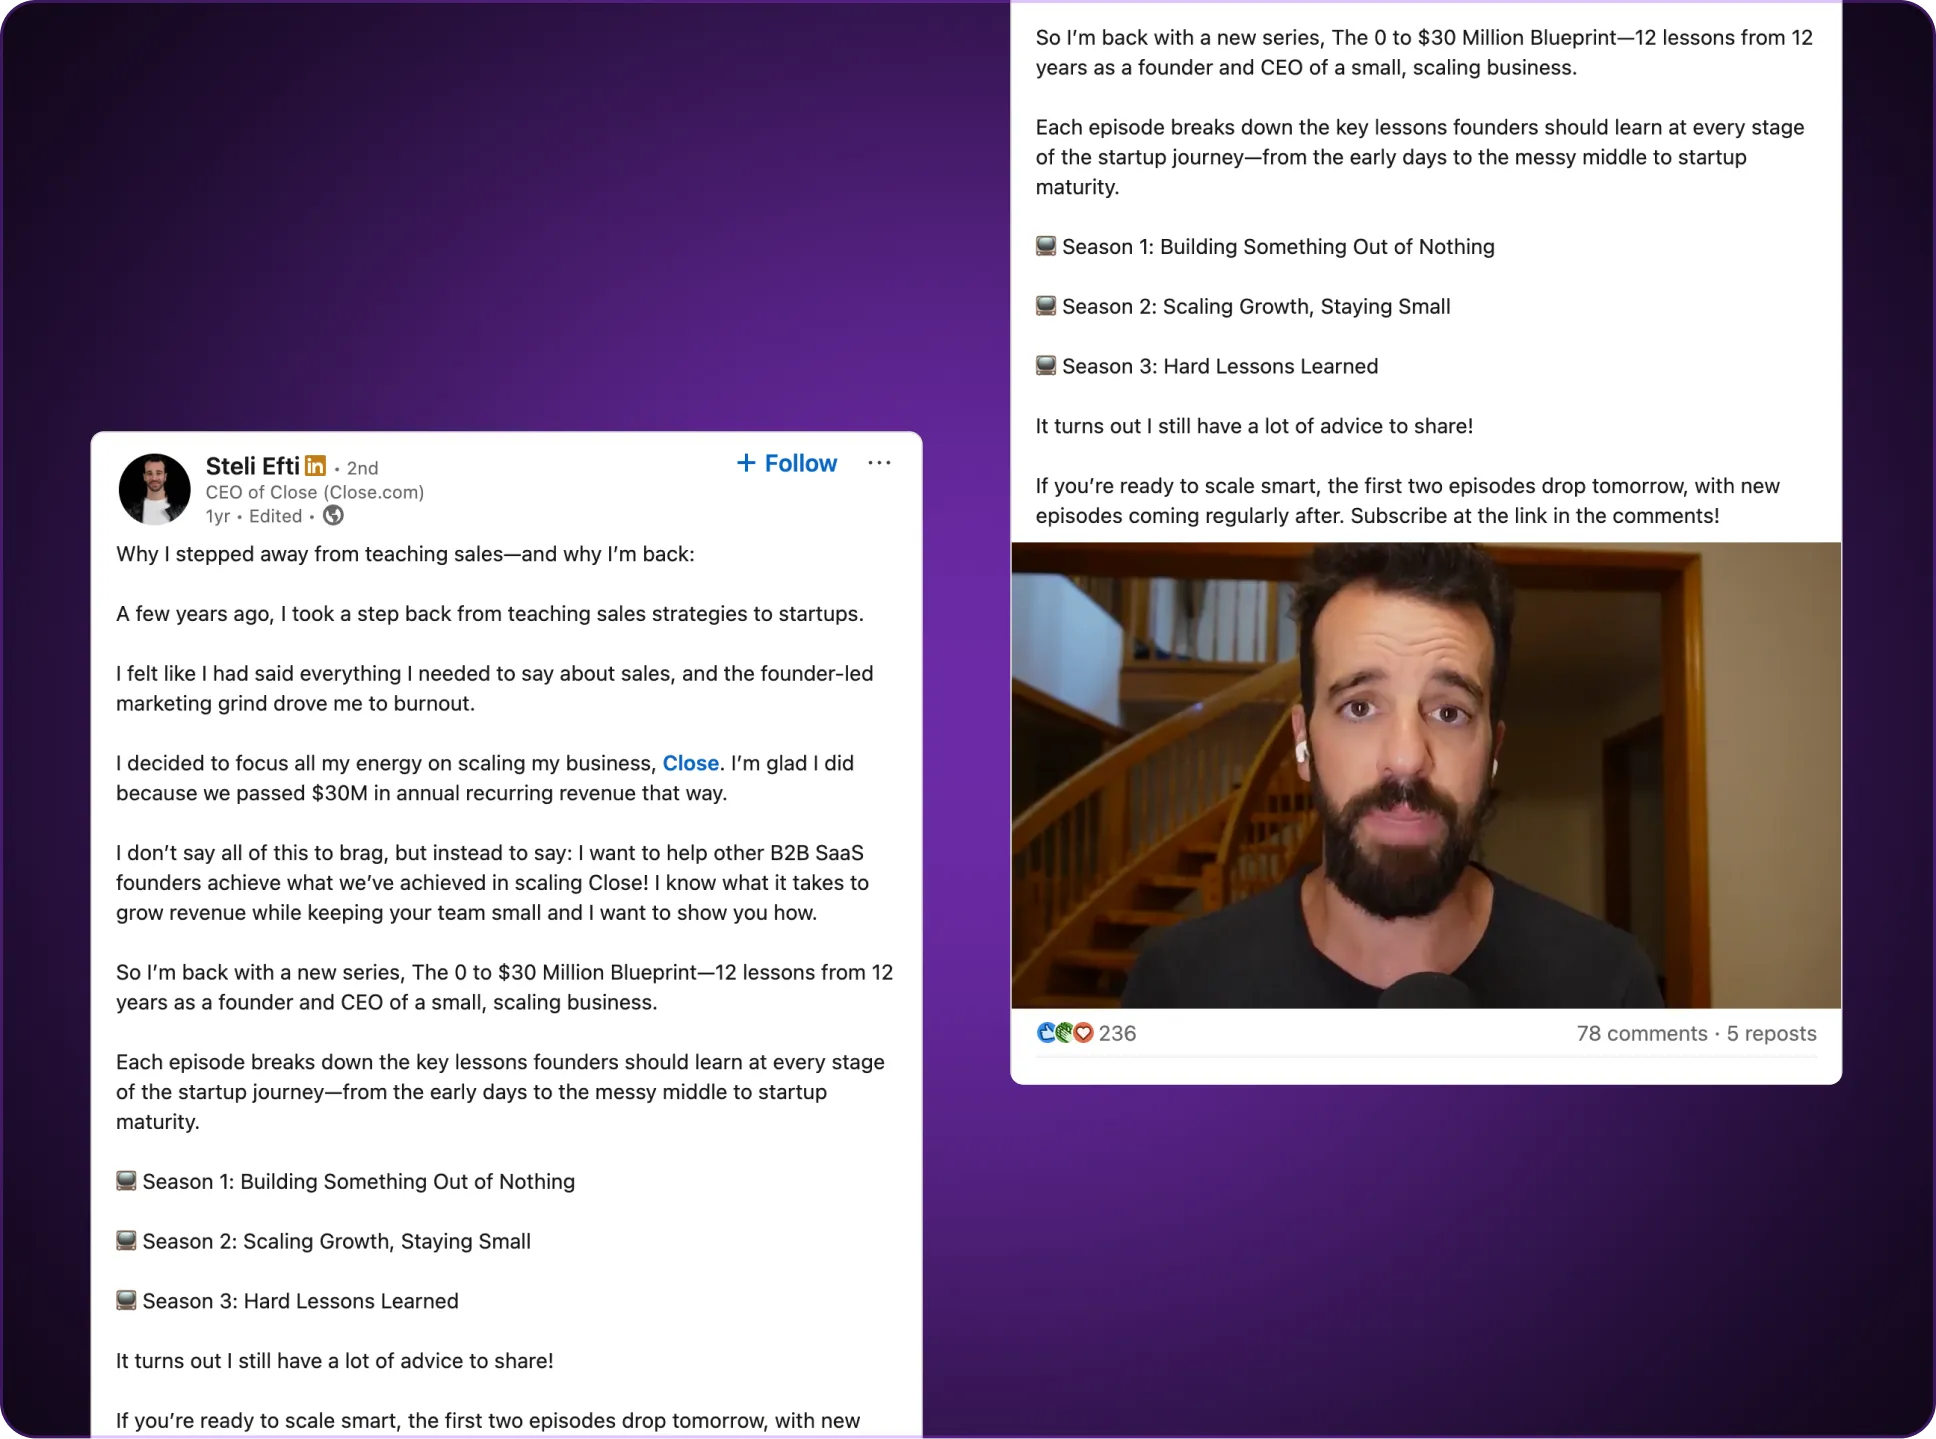Play the video of the bearded man
The image size is (1936, 1439).
tap(1426, 775)
